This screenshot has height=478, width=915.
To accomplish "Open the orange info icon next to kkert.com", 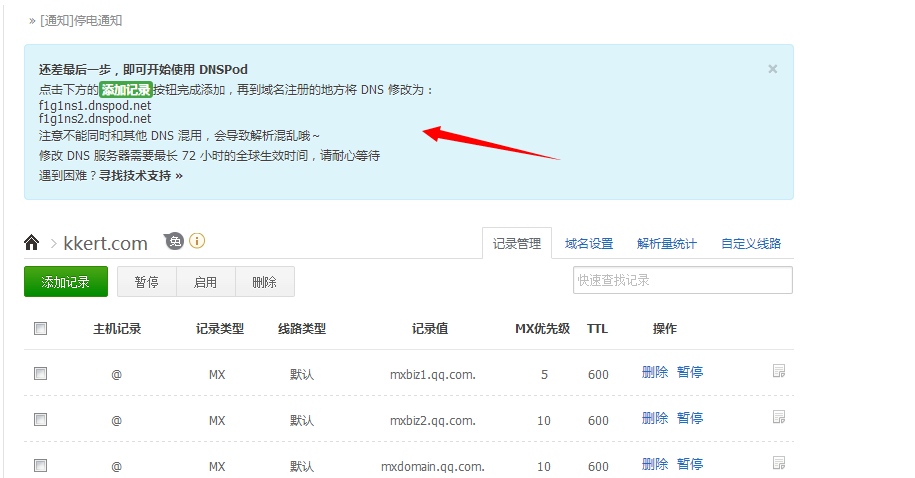I will click(x=197, y=240).
